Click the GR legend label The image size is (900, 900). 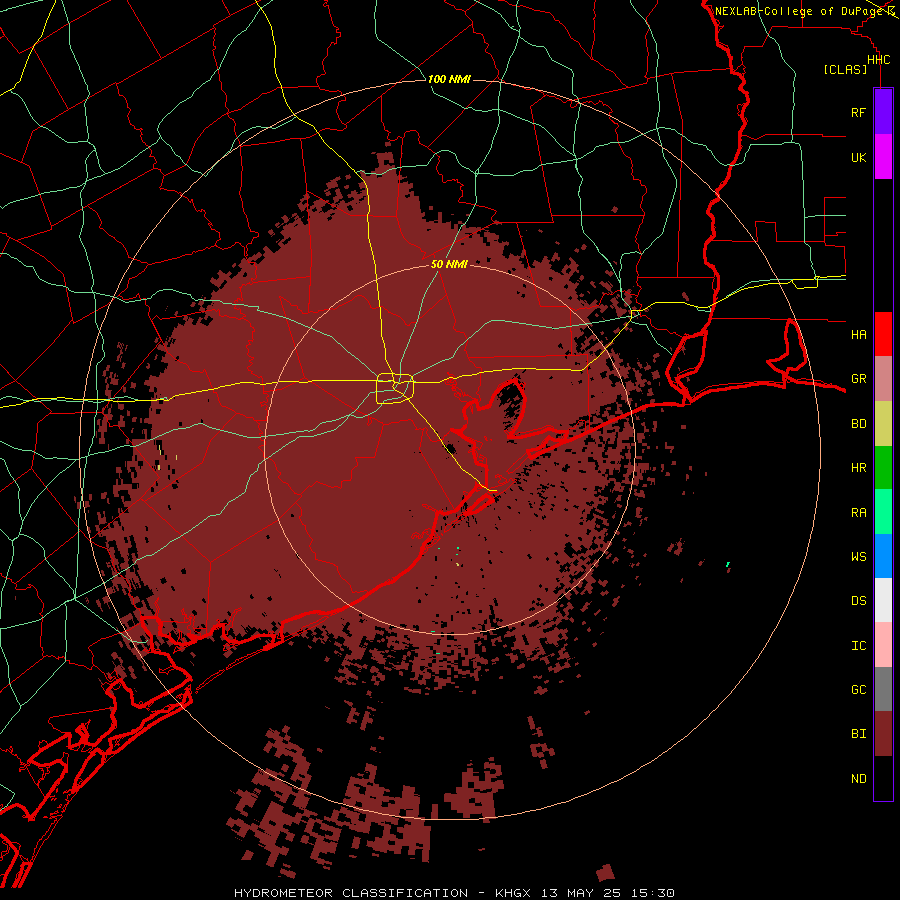click(859, 379)
